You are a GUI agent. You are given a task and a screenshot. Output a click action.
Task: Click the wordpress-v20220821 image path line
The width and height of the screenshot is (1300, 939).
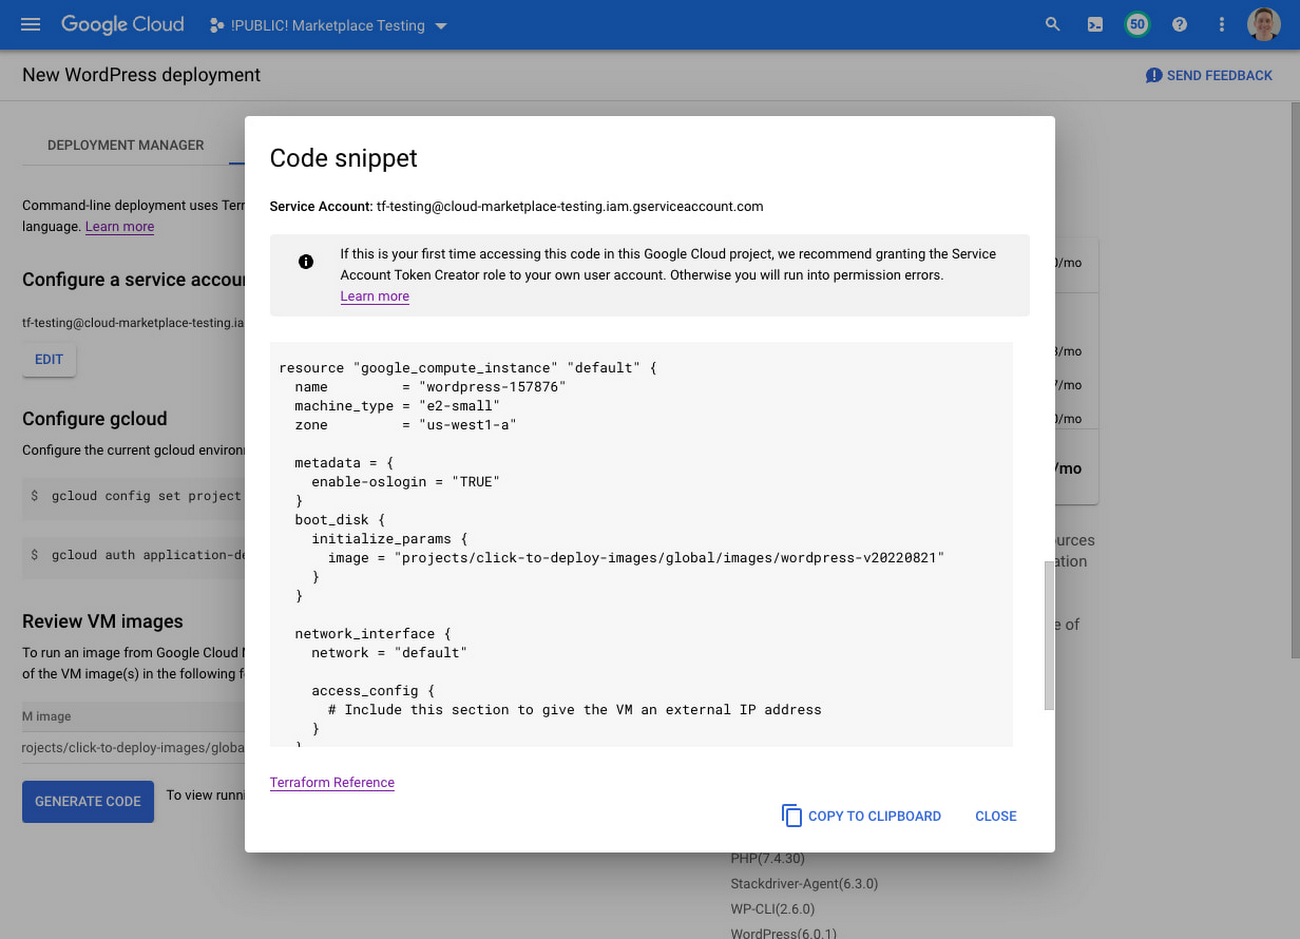click(x=636, y=558)
